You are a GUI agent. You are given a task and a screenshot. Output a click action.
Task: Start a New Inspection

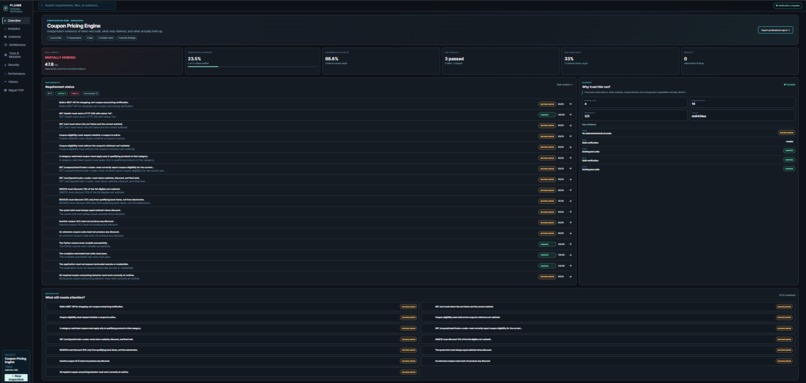coord(16,377)
